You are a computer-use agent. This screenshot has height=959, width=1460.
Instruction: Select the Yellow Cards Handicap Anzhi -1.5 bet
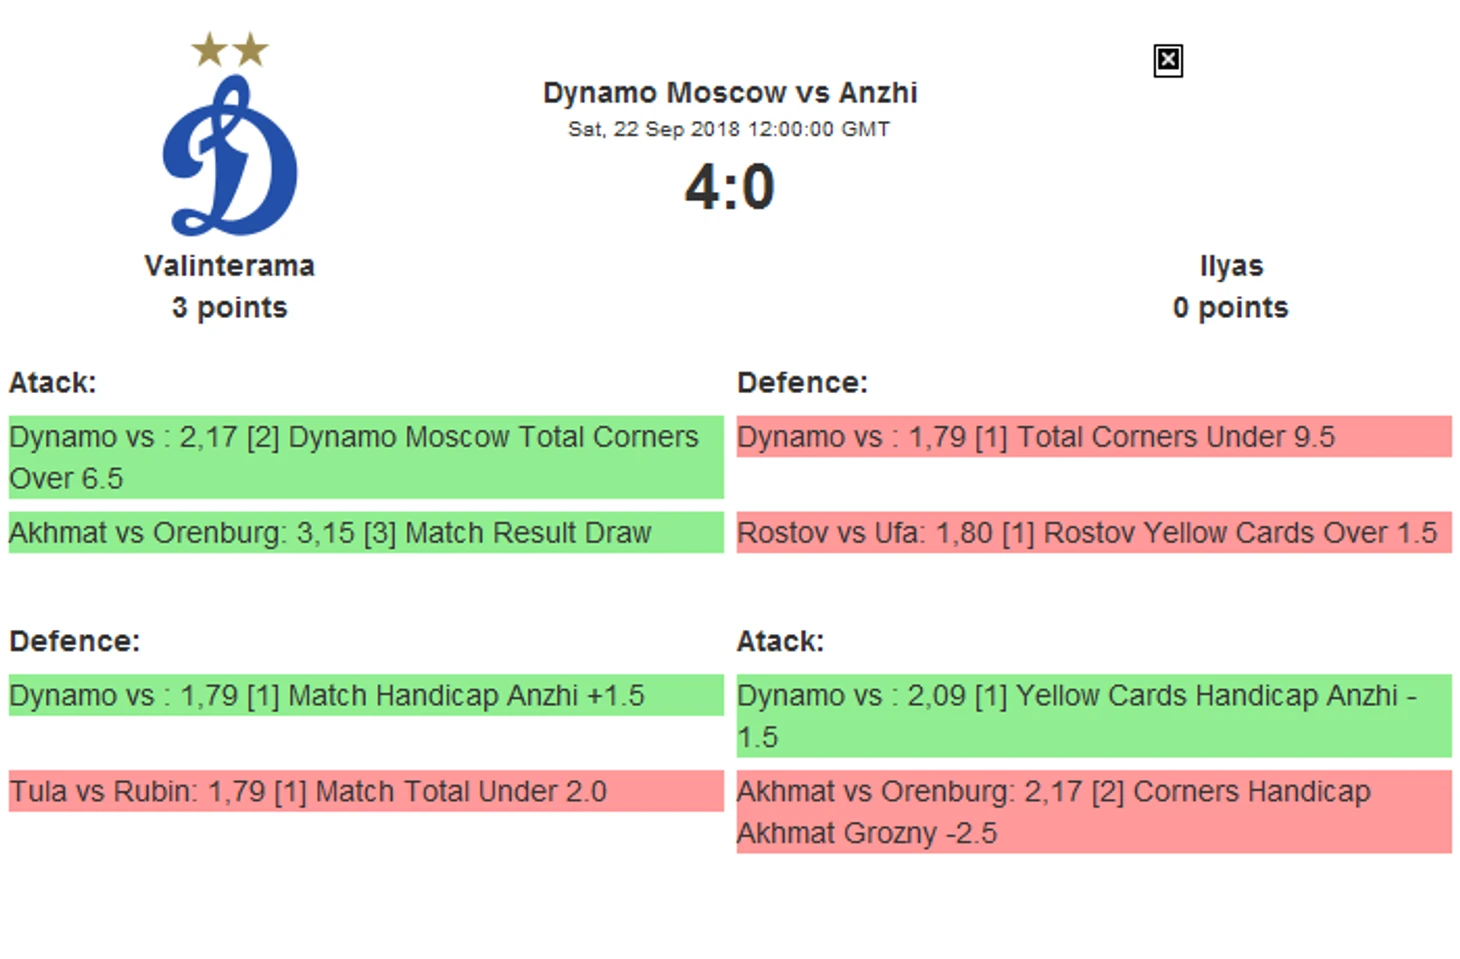[1094, 716]
